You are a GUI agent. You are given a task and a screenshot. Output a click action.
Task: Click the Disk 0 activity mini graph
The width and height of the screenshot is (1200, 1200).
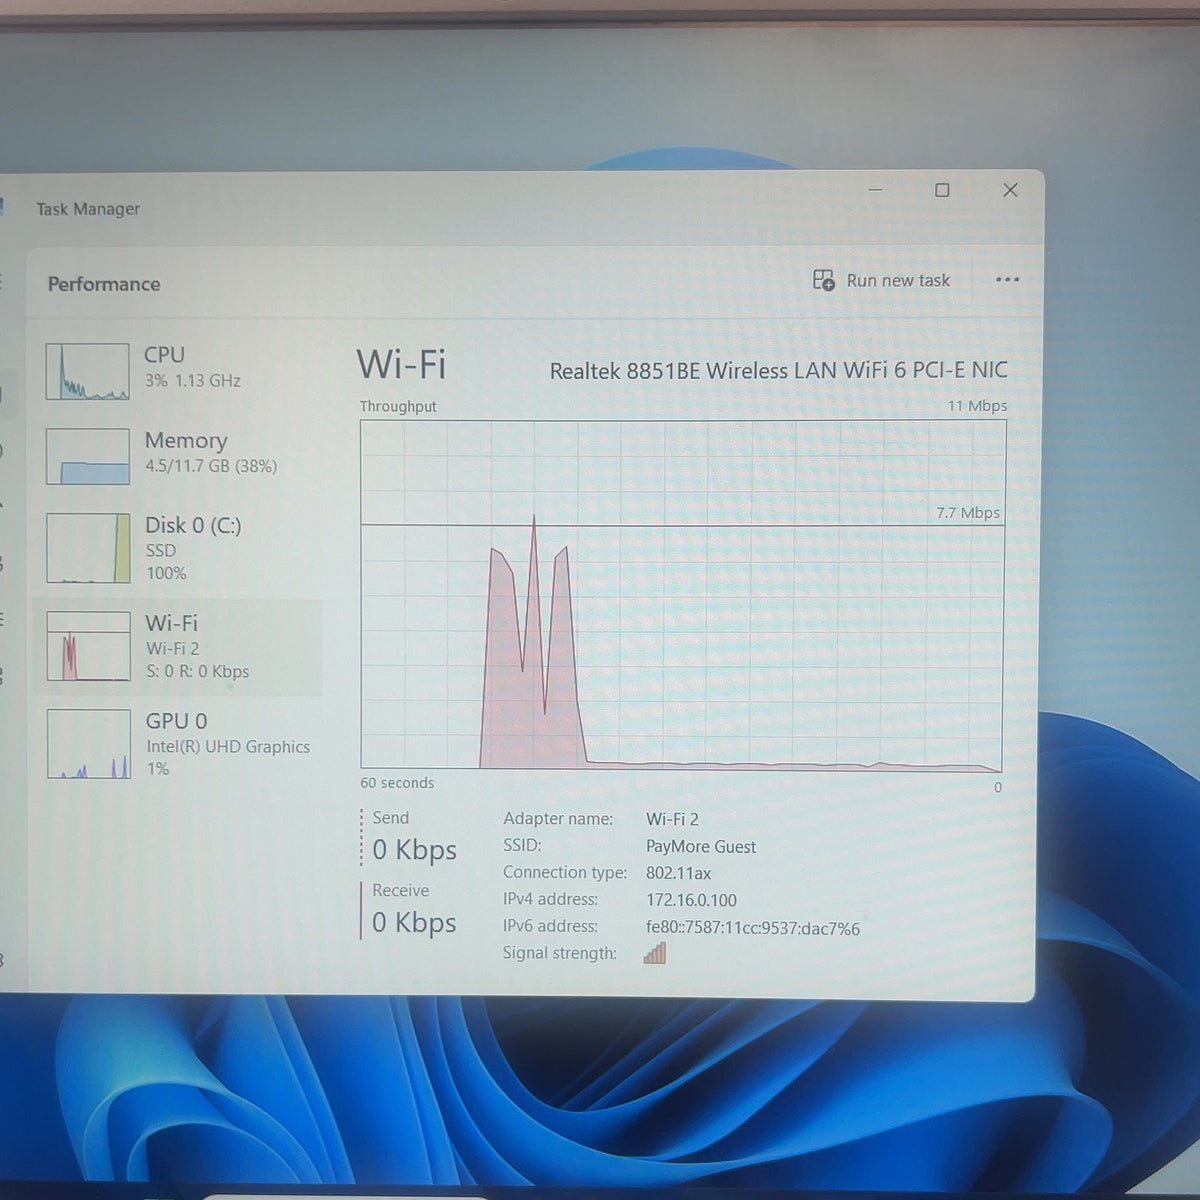(x=88, y=548)
